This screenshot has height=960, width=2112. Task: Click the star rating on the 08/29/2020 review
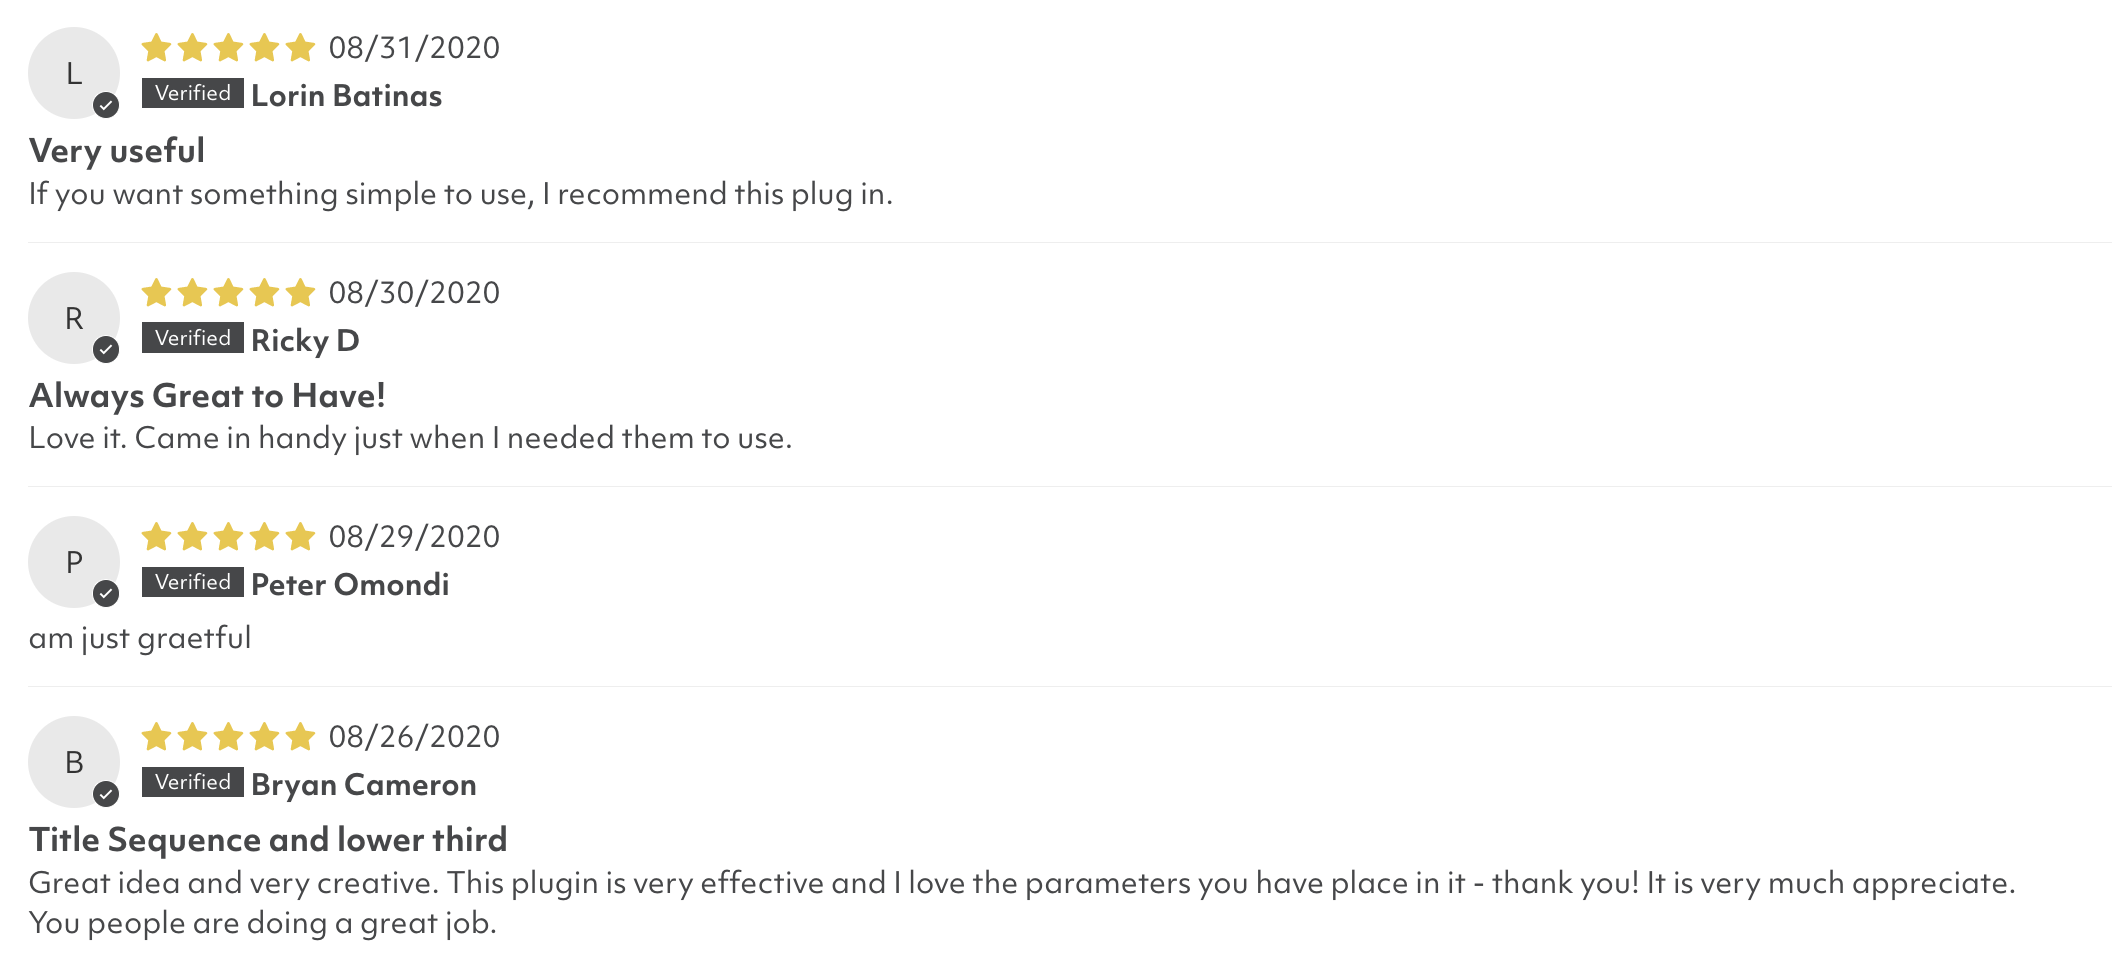228,537
